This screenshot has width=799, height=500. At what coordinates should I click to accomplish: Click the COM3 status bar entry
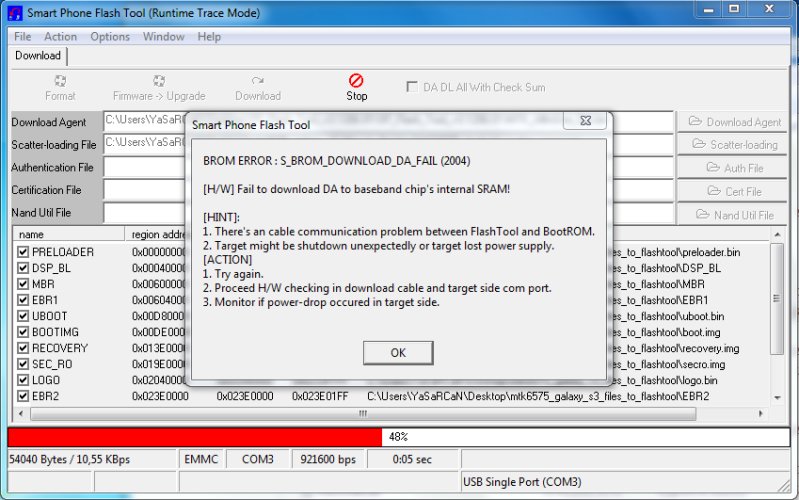[x=257, y=459]
